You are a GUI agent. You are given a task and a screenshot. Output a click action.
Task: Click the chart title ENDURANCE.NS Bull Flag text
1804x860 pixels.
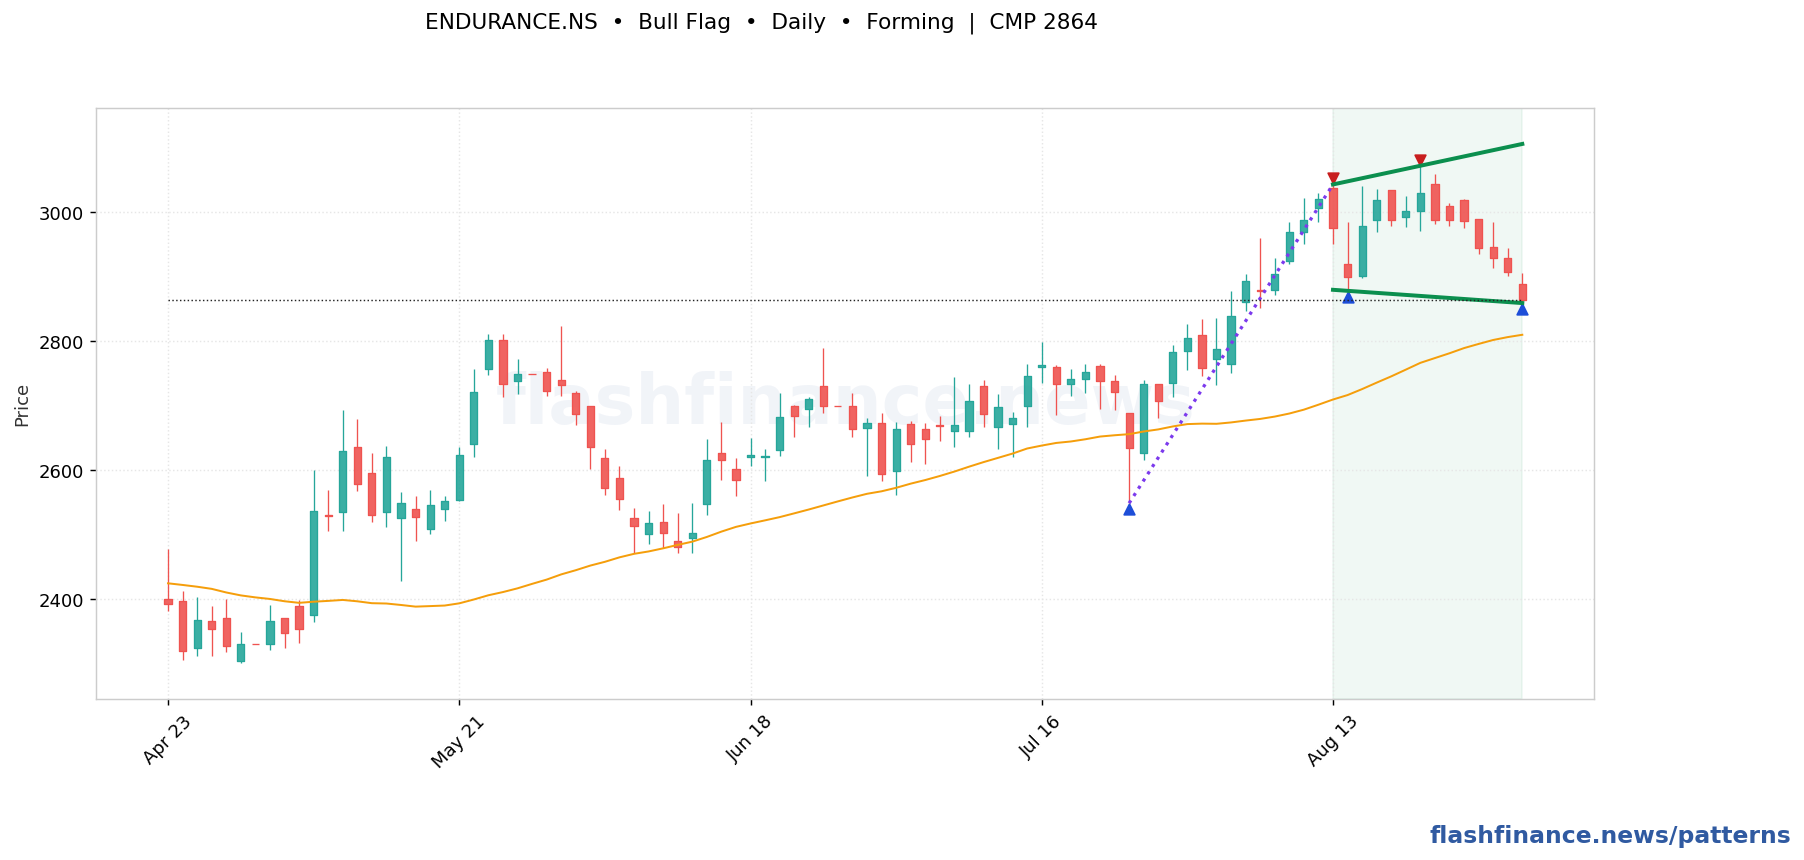click(761, 22)
